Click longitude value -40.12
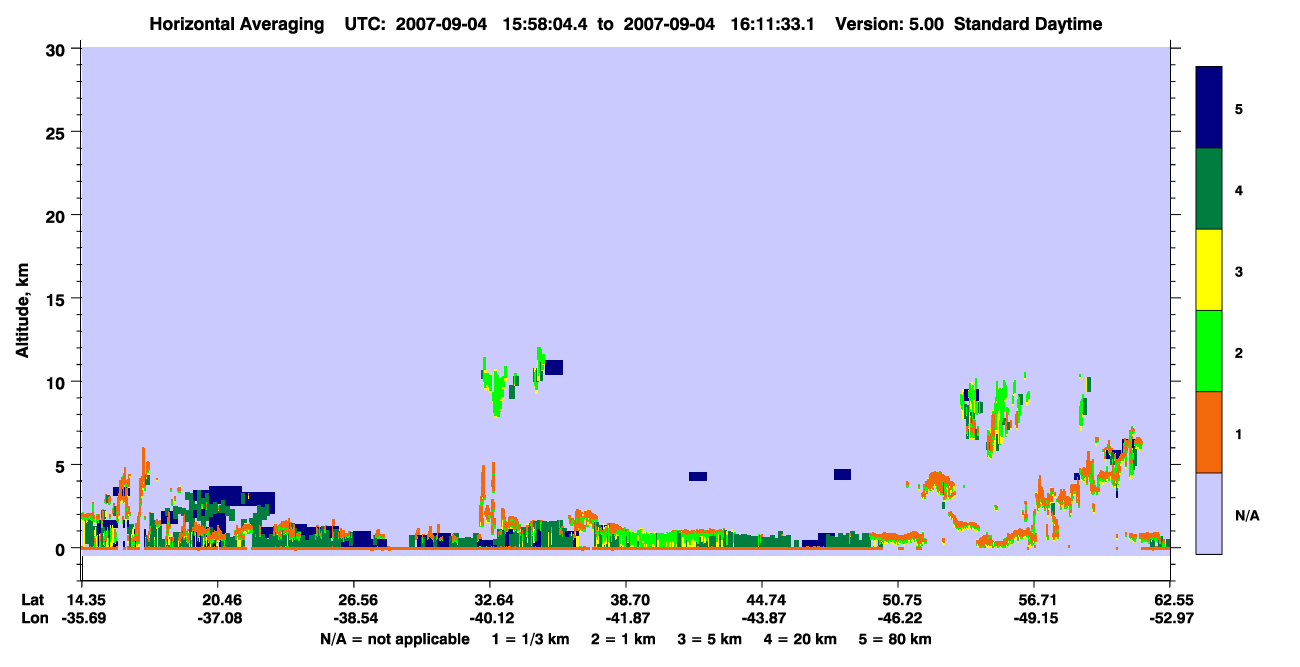The width and height of the screenshot is (1300, 667). (x=490, y=618)
